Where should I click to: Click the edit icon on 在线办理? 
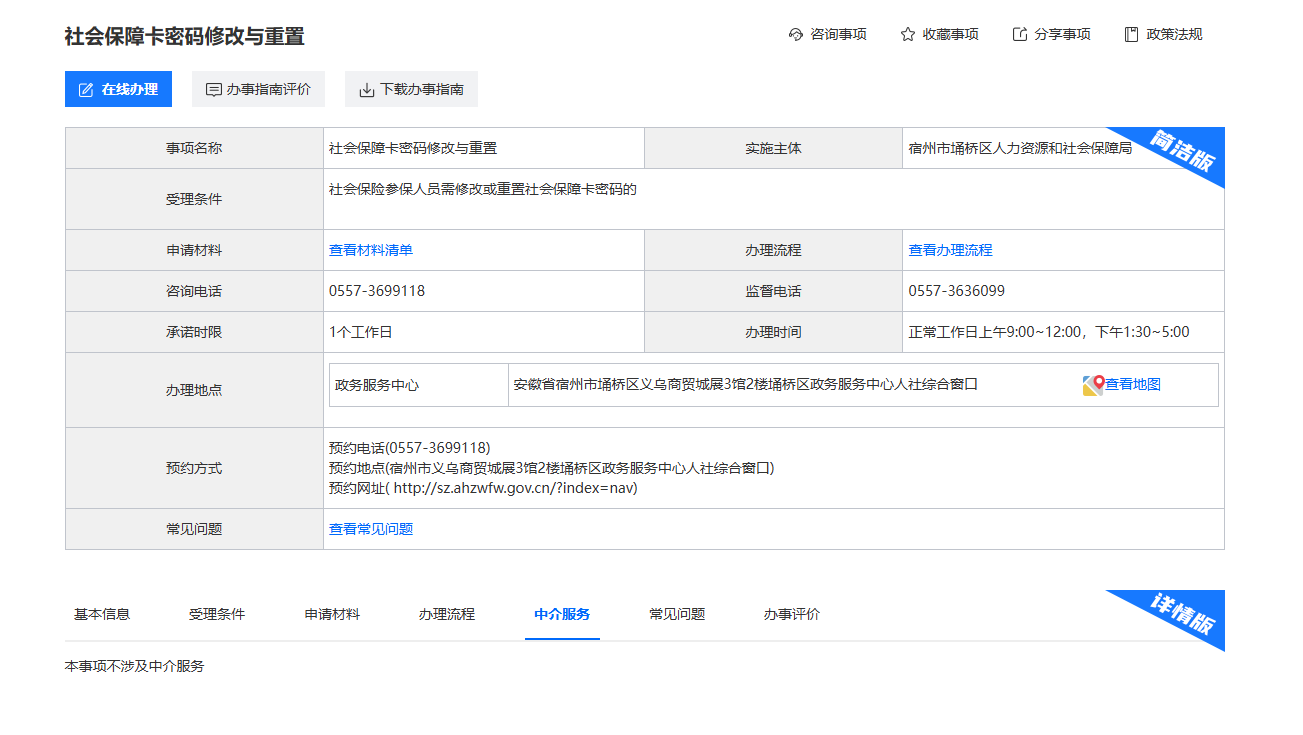[86, 90]
